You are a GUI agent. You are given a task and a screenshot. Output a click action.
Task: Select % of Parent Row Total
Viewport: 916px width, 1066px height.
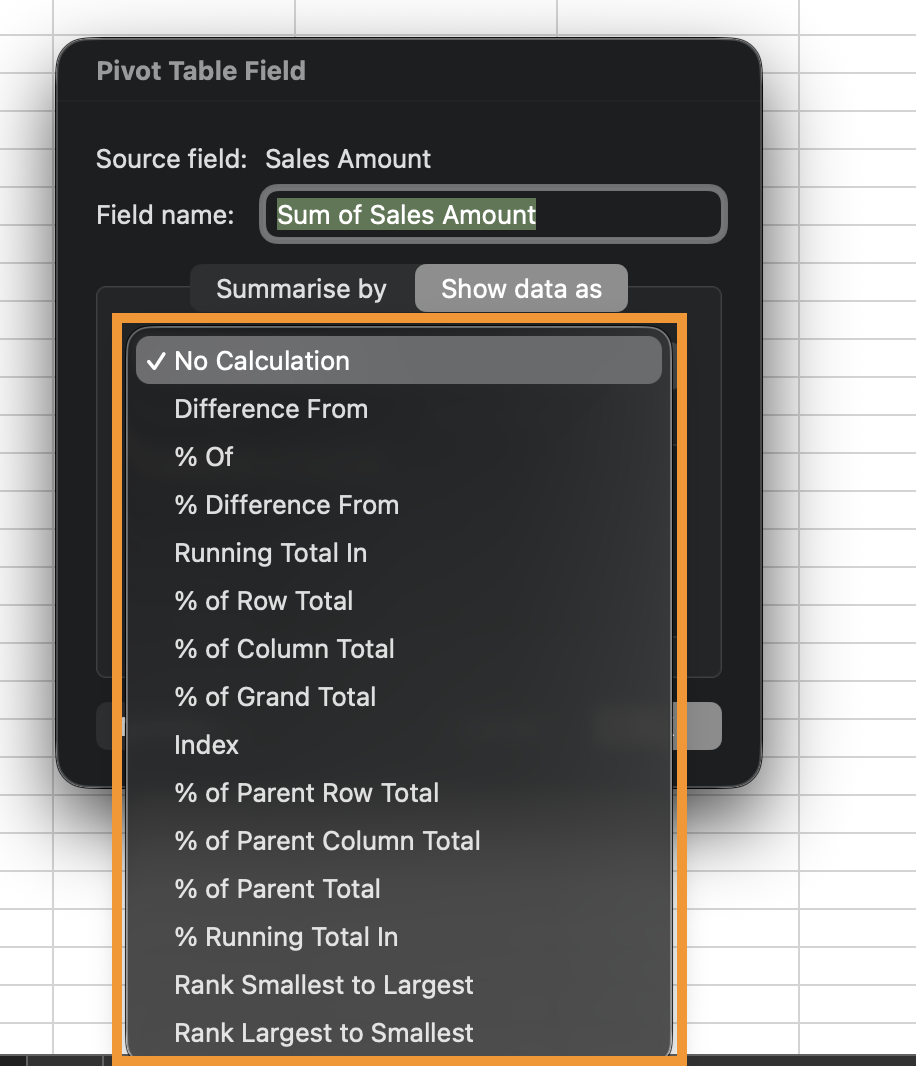(x=307, y=793)
